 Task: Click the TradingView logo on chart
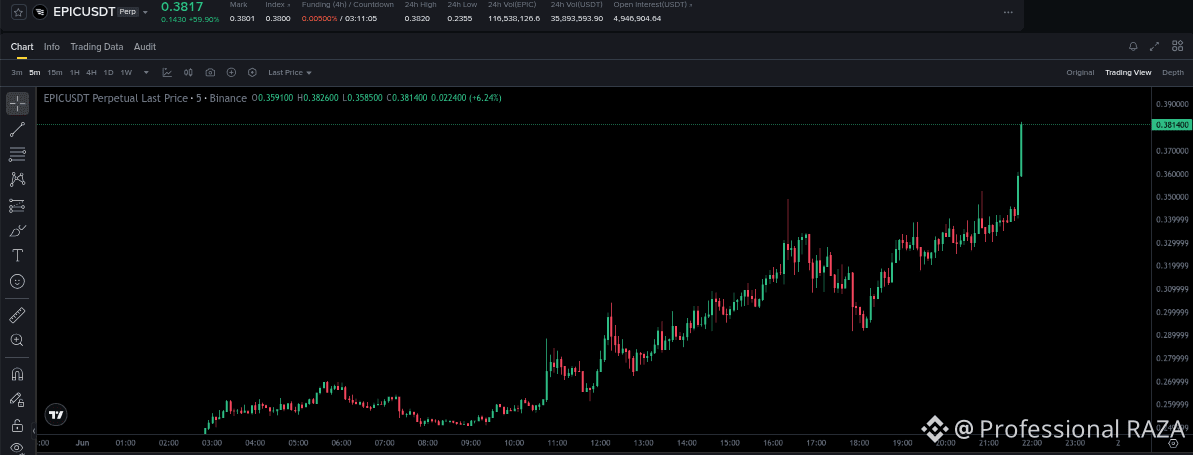coord(56,415)
